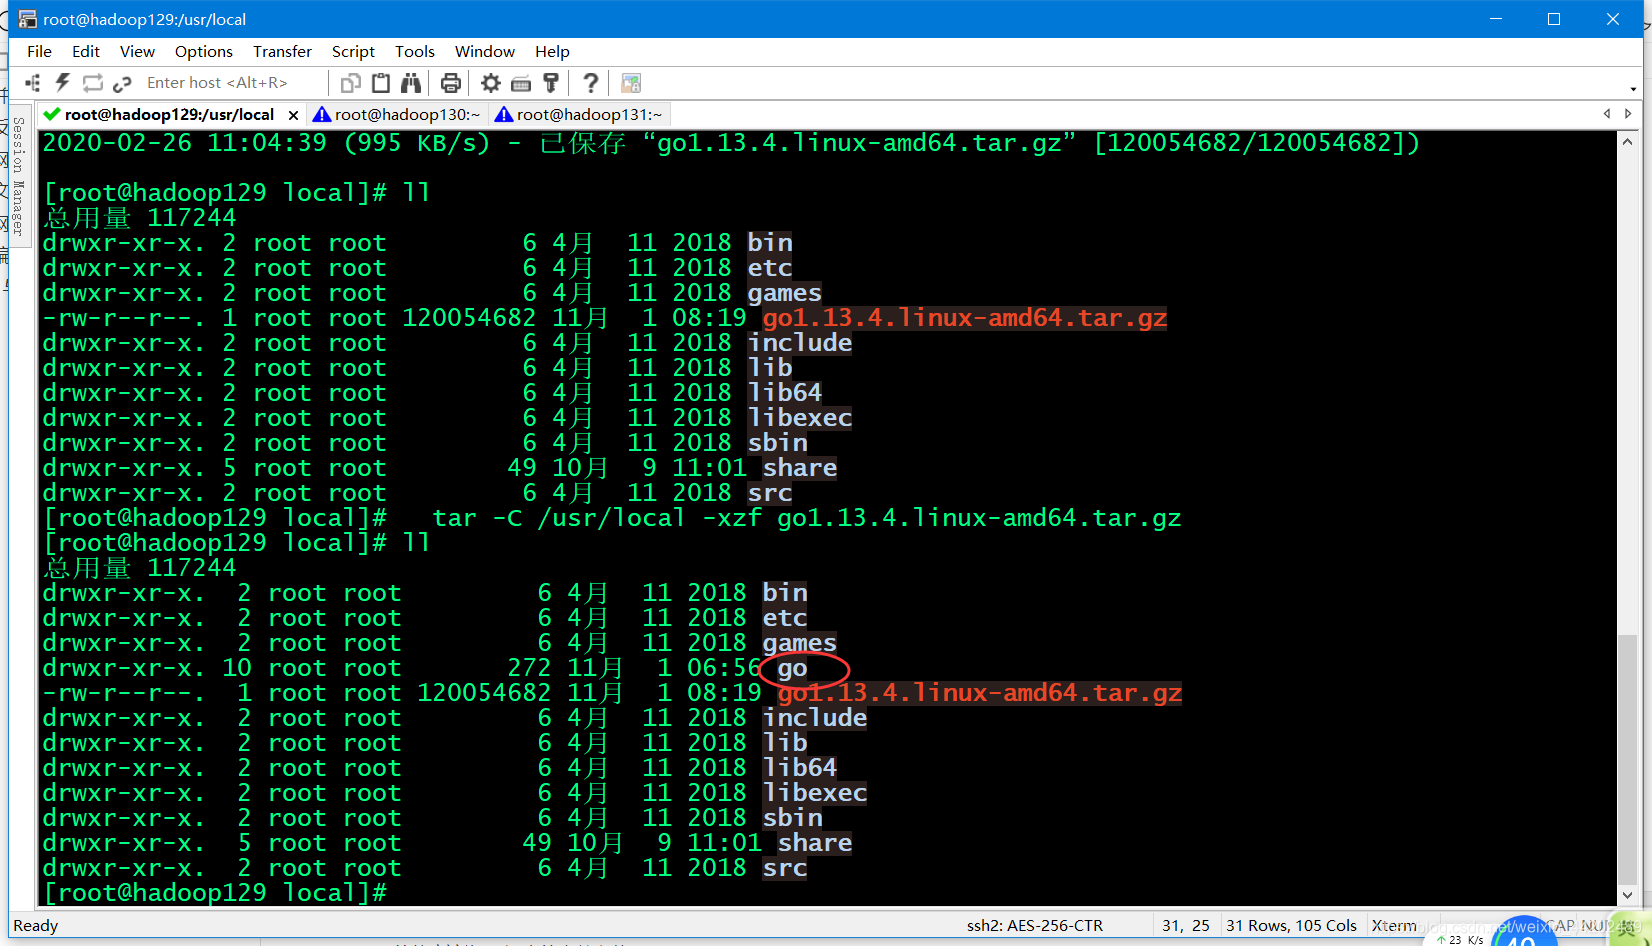Click the second go1.13.4.linux-amd64.tar.gz listing entry
Screen dimensions: 1652x946
click(x=980, y=693)
